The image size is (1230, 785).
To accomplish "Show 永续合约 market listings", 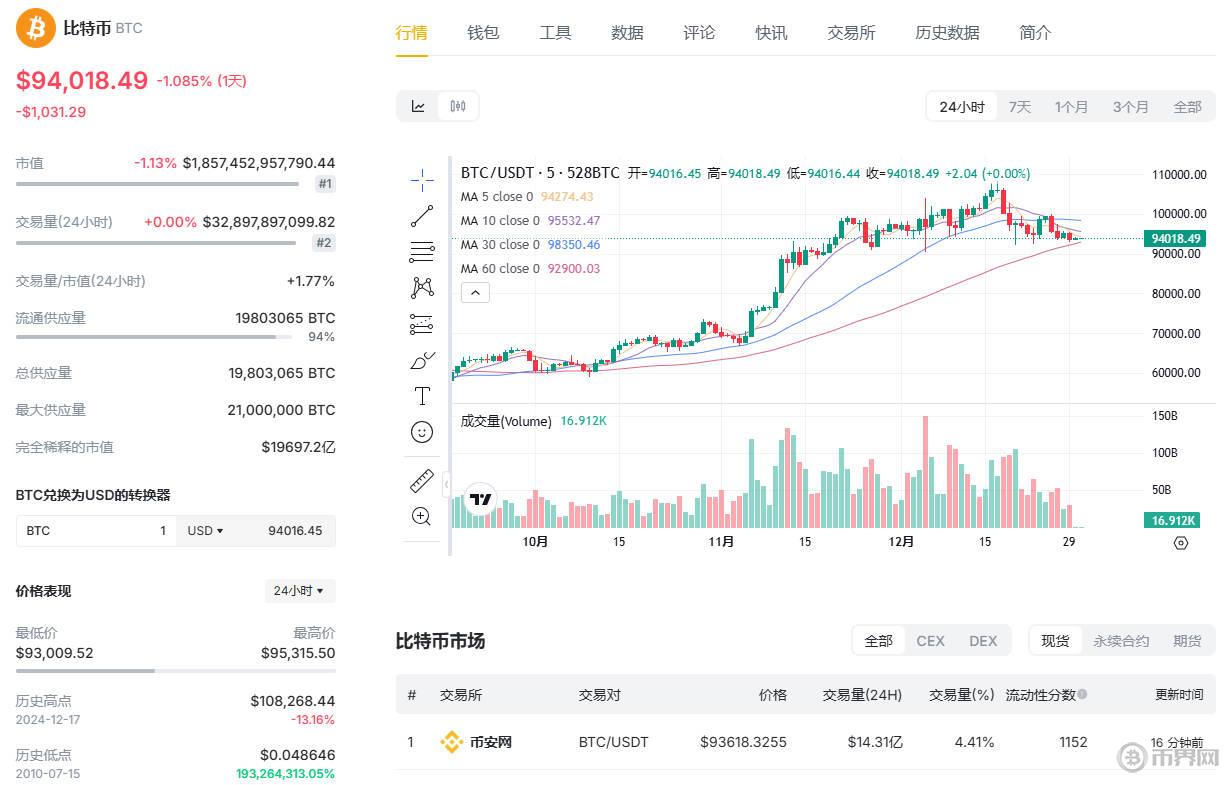I will pyautogui.click(x=1121, y=640).
